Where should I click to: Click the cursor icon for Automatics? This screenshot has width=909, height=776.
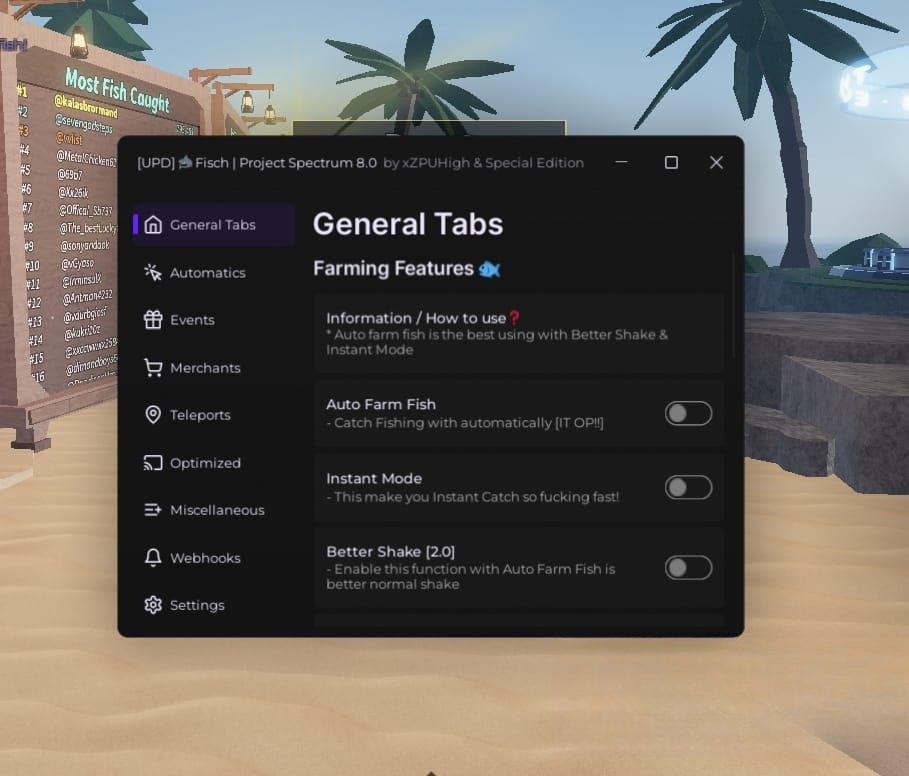click(x=153, y=273)
